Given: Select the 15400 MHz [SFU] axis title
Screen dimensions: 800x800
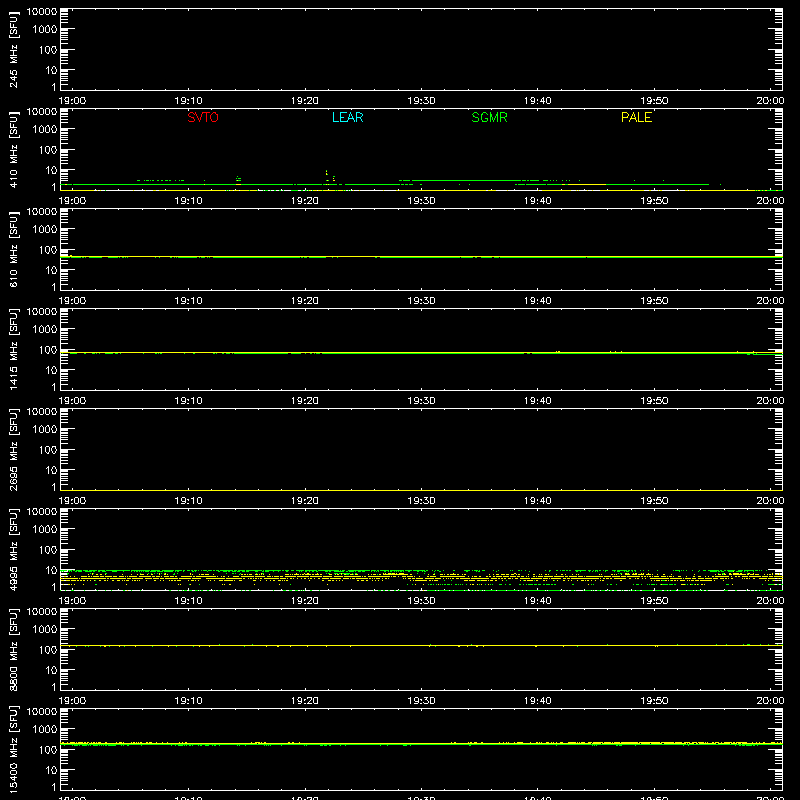Looking at the screenshot, I should click(13, 749).
